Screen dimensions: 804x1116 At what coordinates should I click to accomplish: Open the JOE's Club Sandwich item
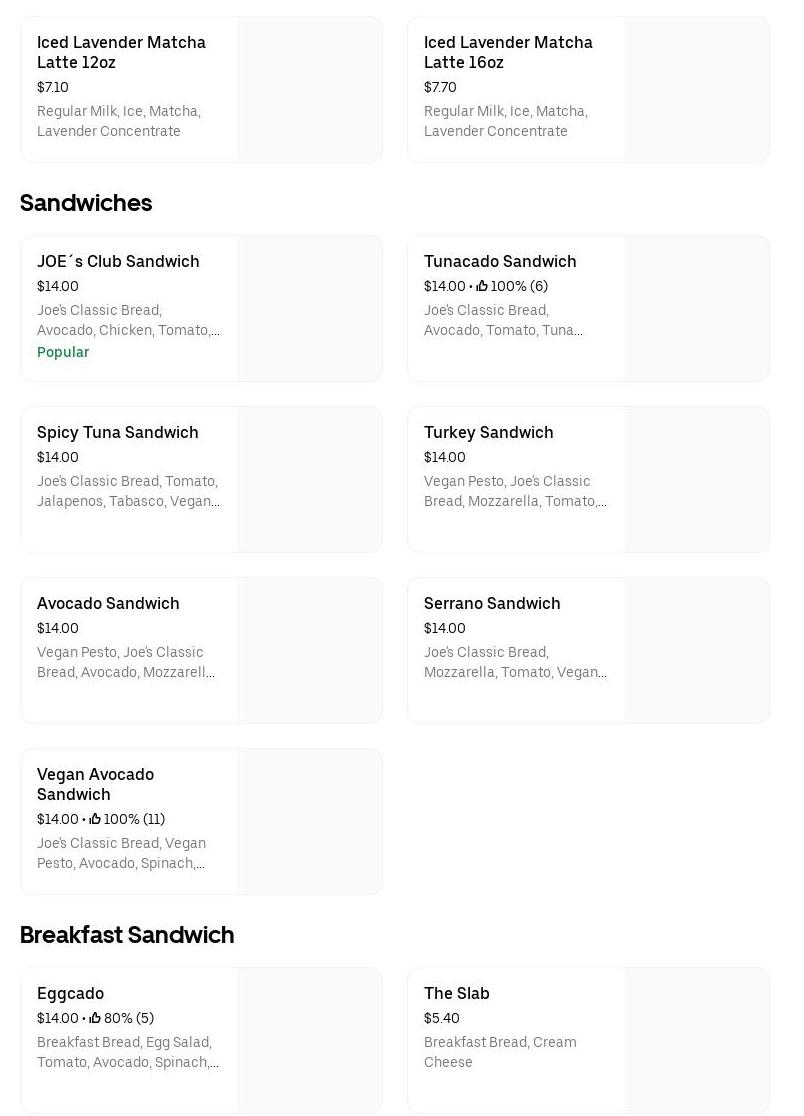tap(118, 262)
